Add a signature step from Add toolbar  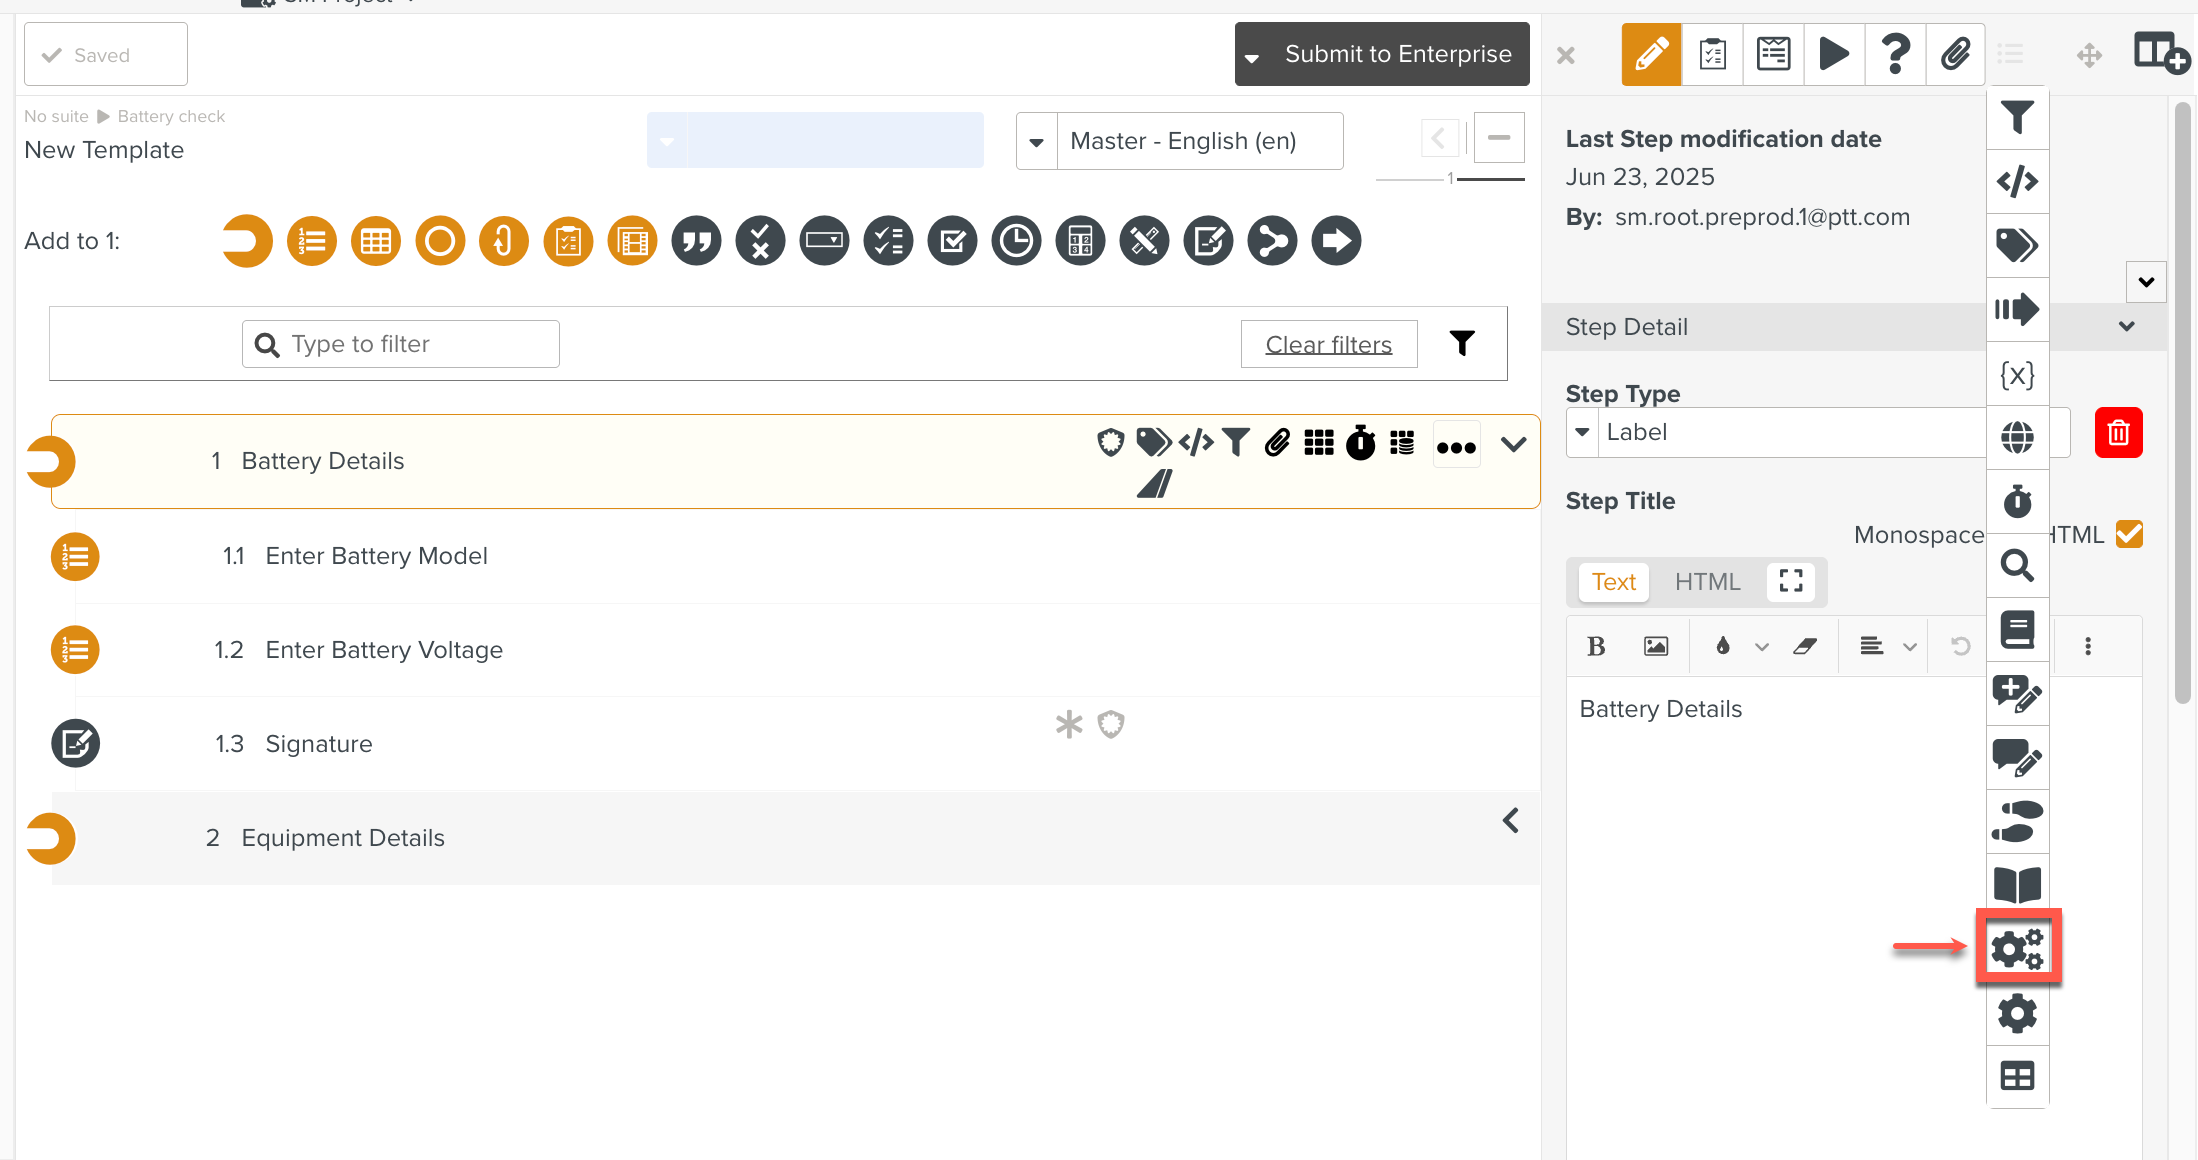tap(1208, 241)
